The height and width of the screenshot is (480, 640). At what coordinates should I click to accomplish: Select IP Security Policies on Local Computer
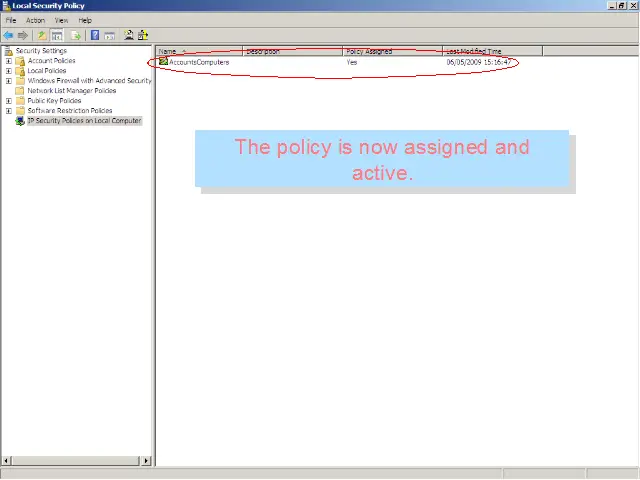[84, 121]
